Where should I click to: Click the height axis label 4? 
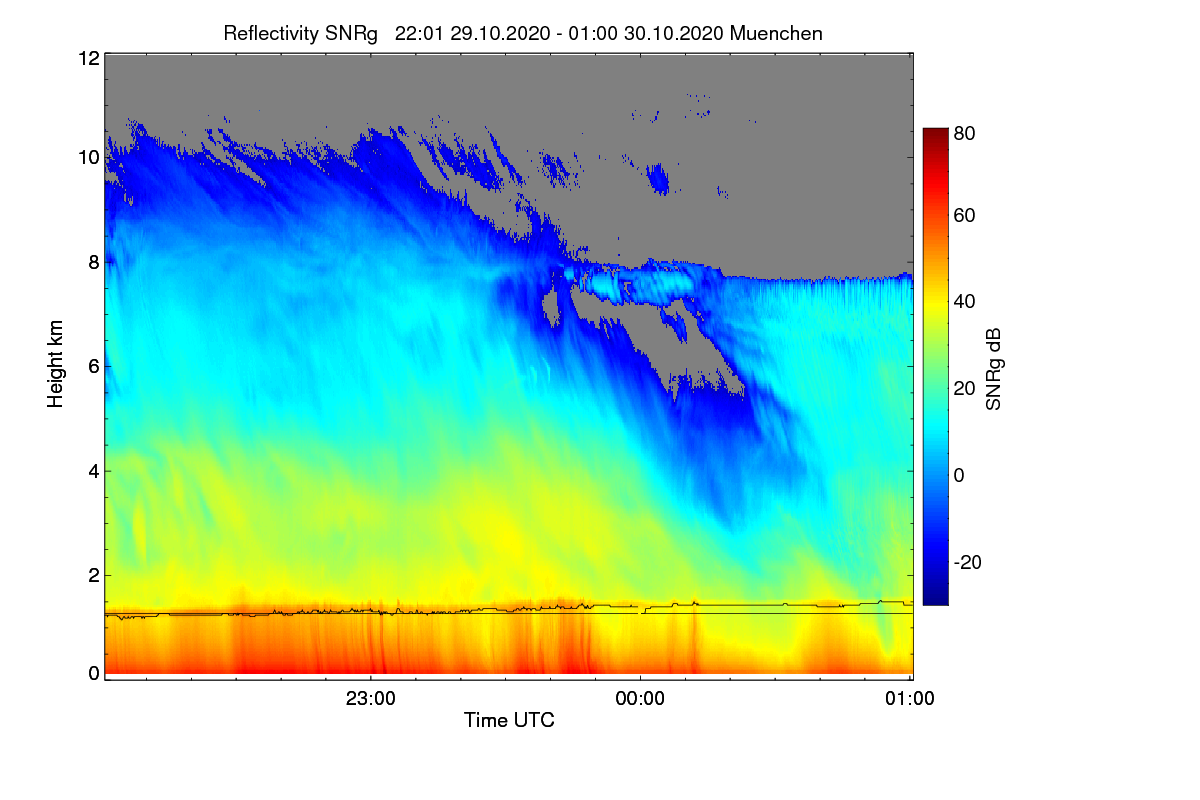point(93,470)
